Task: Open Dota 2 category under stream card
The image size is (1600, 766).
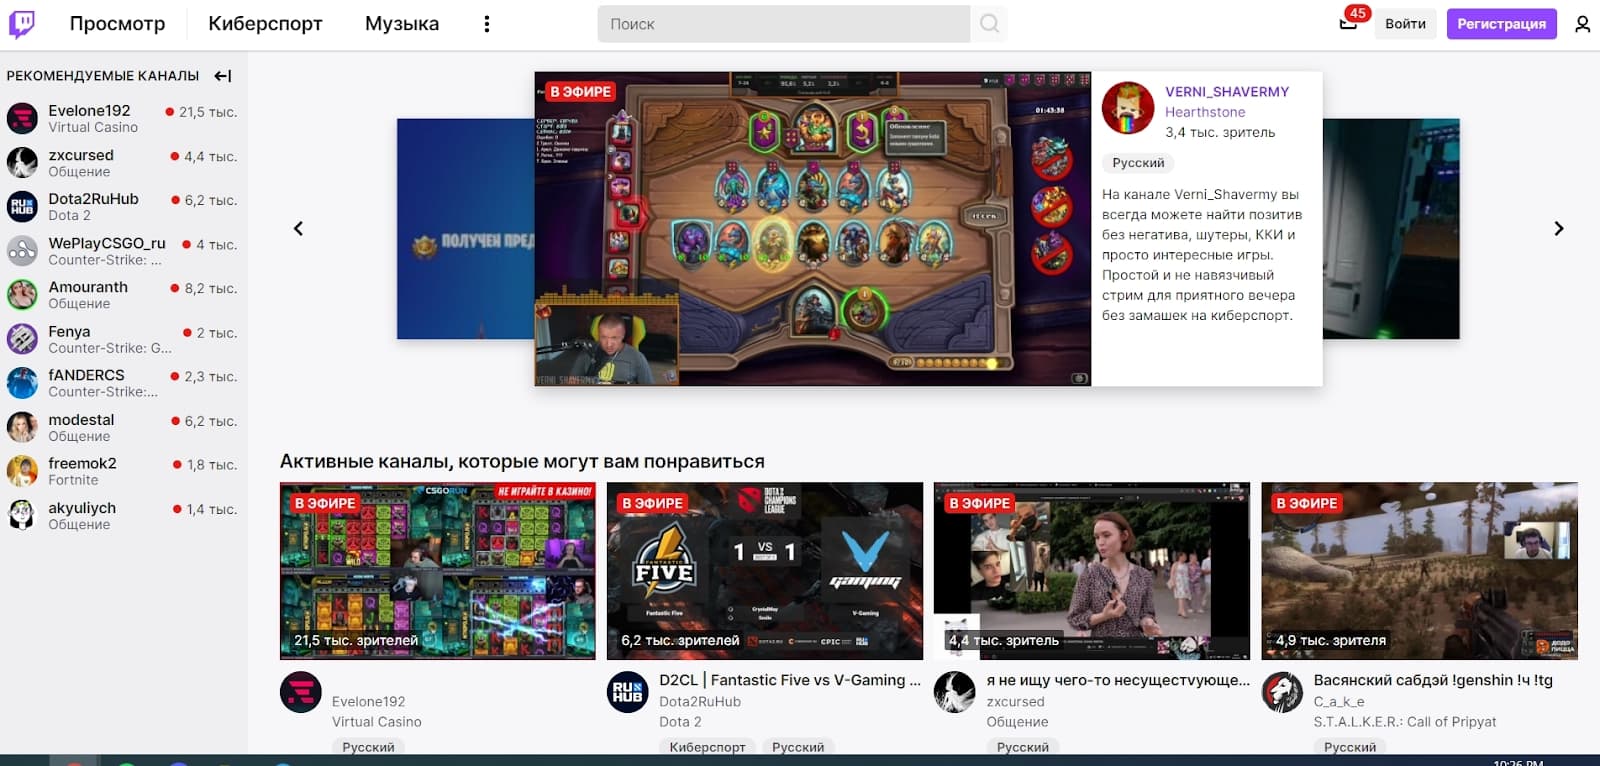Action: coord(680,722)
